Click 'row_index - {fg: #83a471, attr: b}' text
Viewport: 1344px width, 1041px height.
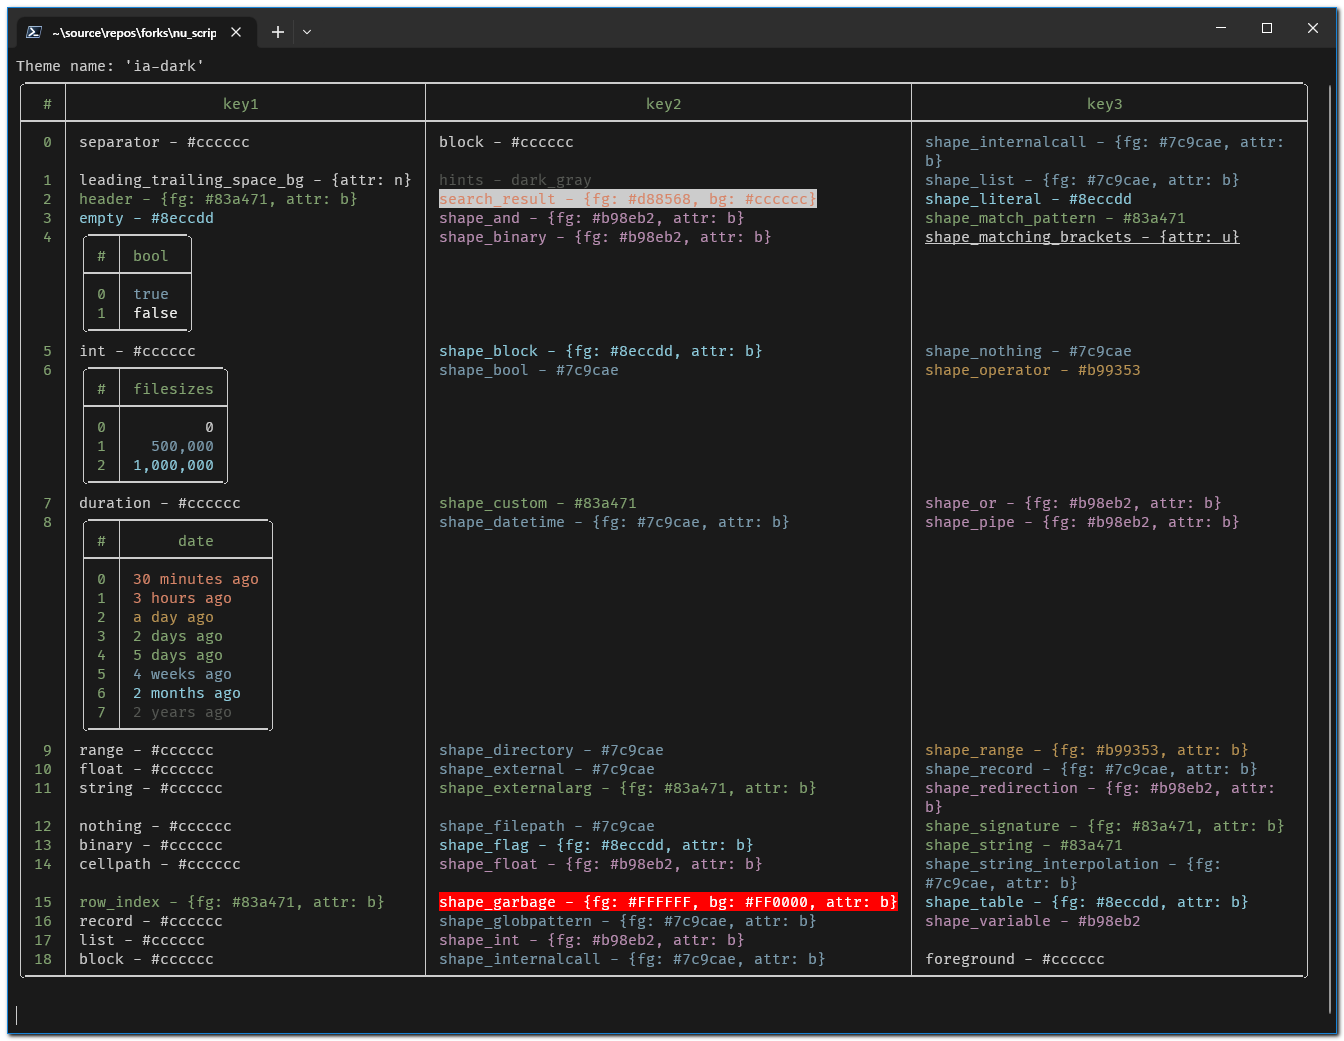(x=232, y=902)
